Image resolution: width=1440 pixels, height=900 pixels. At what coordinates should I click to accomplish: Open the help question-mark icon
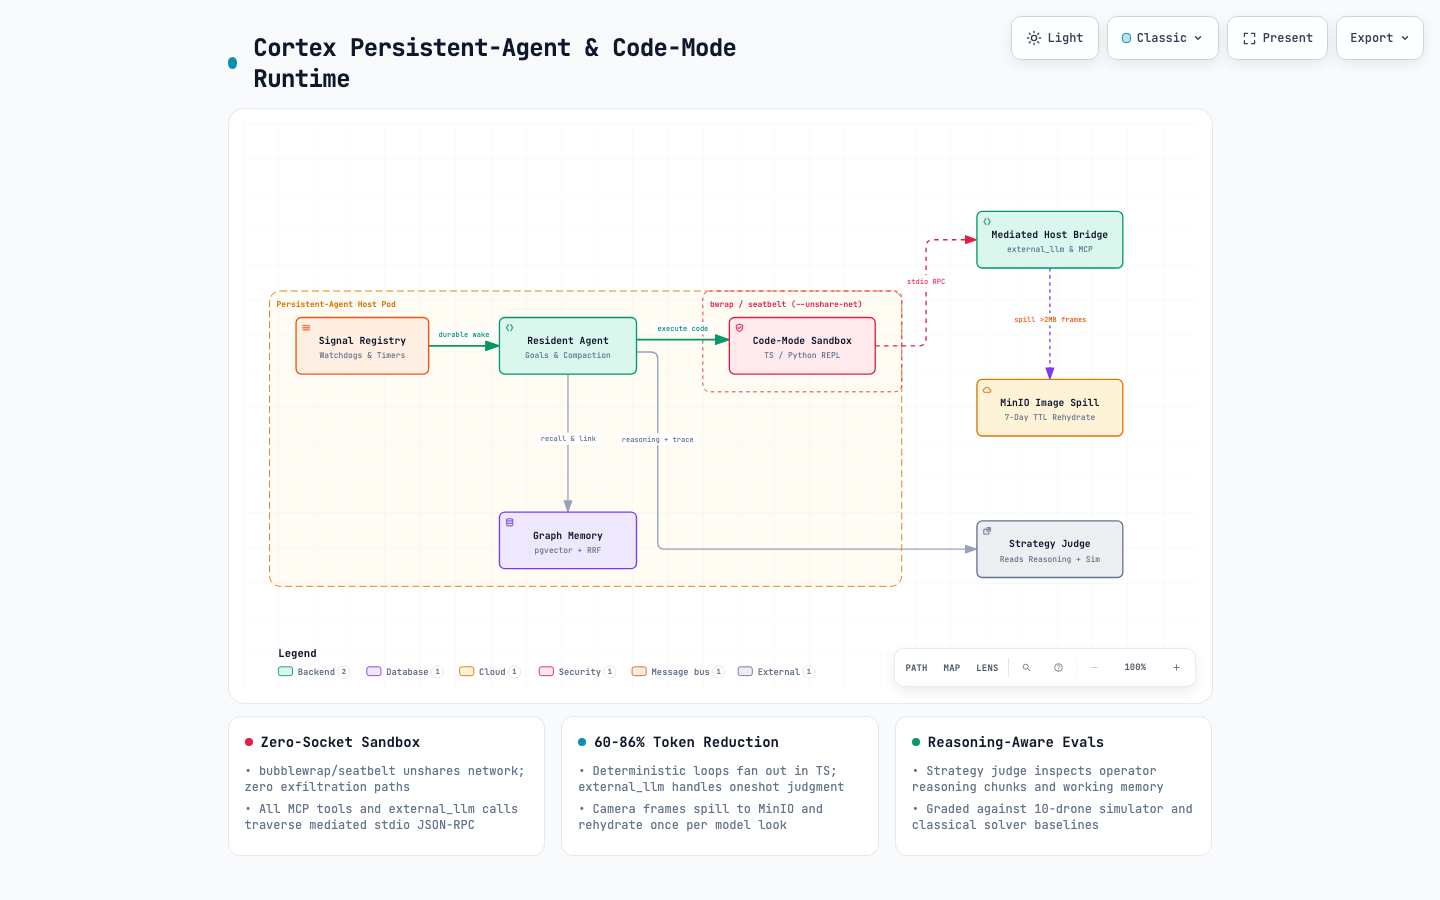coord(1058,668)
